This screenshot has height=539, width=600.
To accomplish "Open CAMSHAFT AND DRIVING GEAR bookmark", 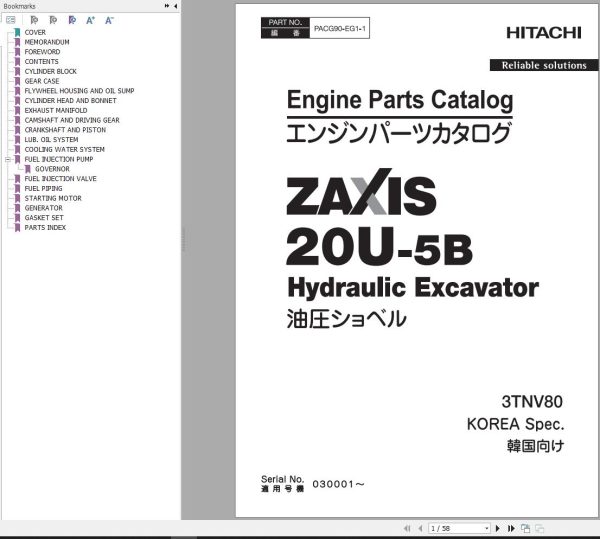I will coord(72,120).
